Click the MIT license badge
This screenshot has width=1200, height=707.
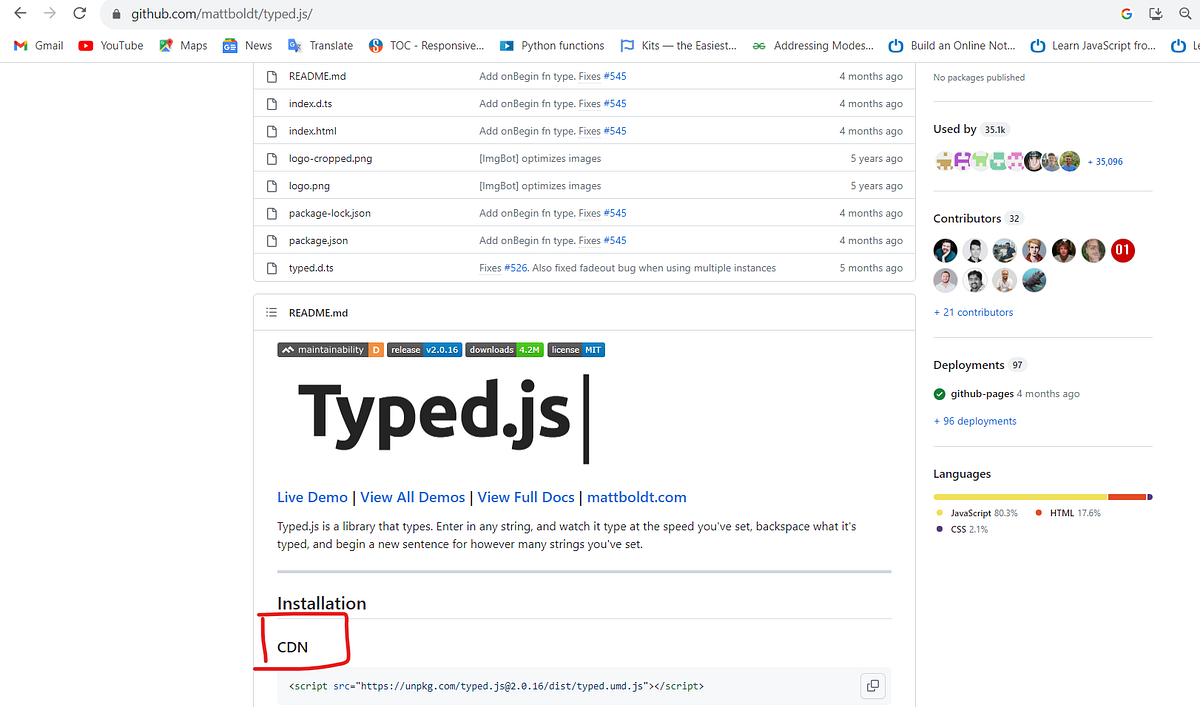tap(576, 349)
